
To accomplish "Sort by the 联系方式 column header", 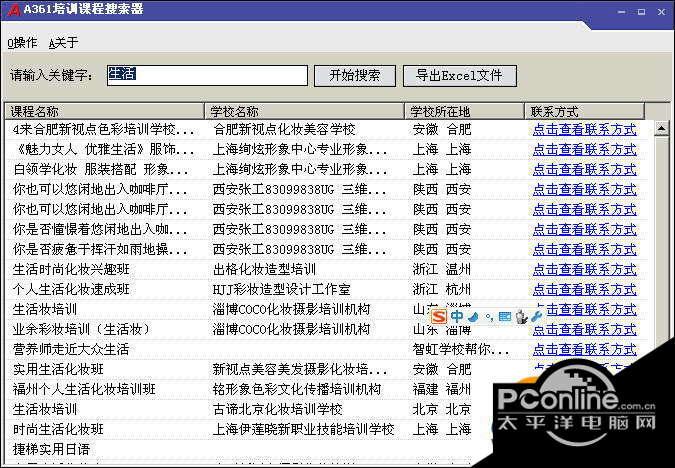I will pyautogui.click(x=585, y=112).
